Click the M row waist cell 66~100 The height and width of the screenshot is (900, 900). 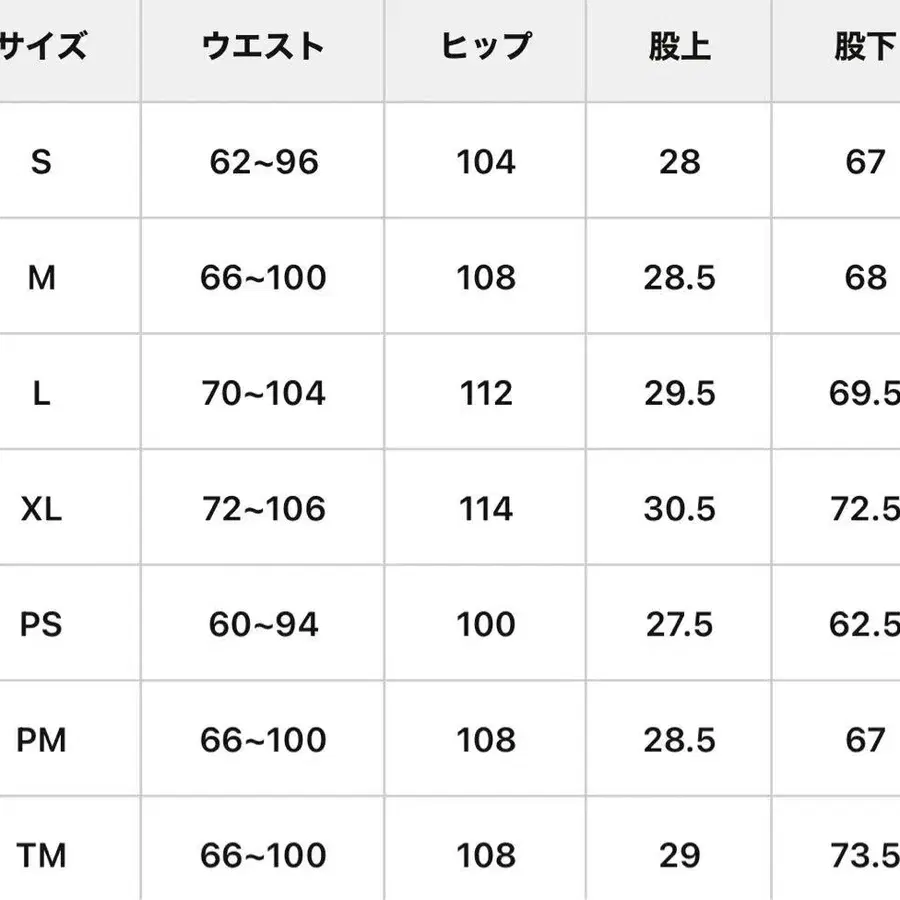[x=264, y=278]
